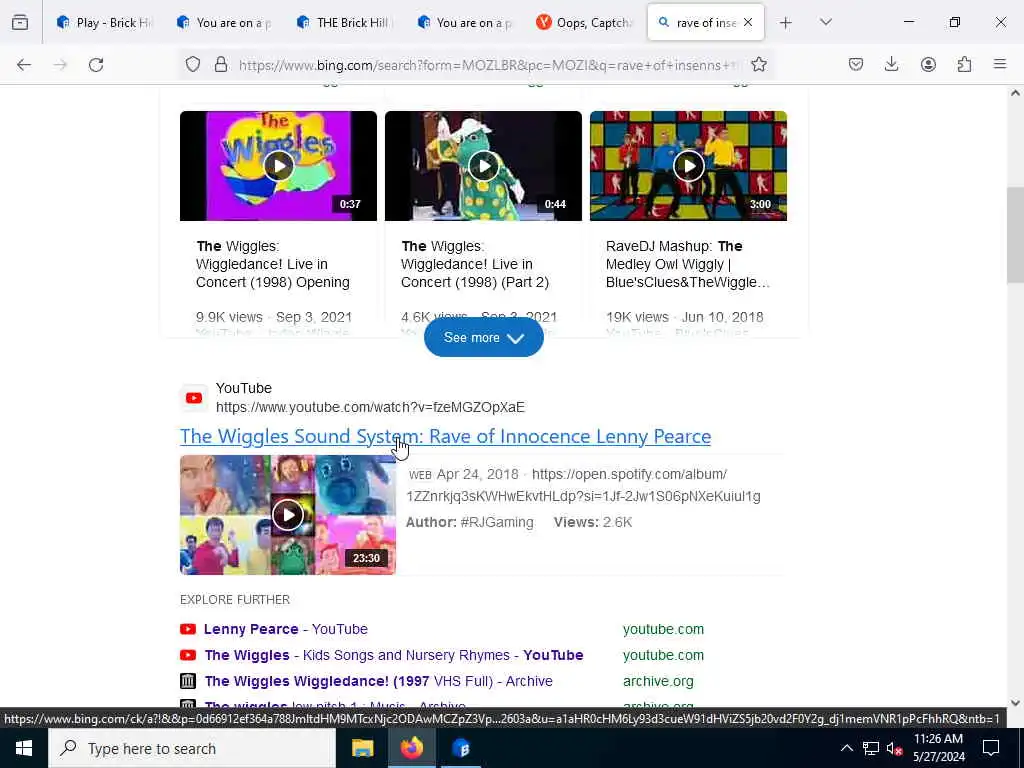Bookmark this page with the star
This screenshot has width=1024, height=768.
coord(759,65)
